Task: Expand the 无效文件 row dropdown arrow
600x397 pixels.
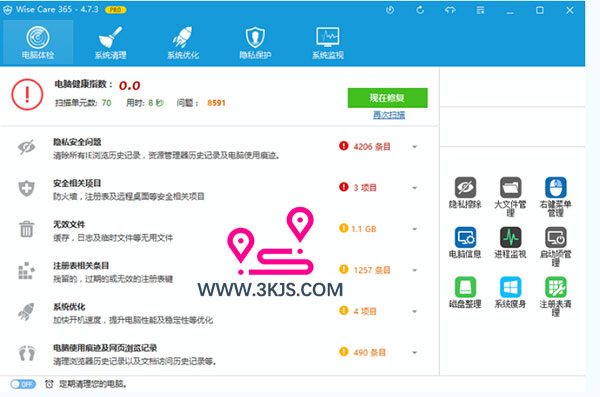Action: pyautogui.click(x=414, y=229)
